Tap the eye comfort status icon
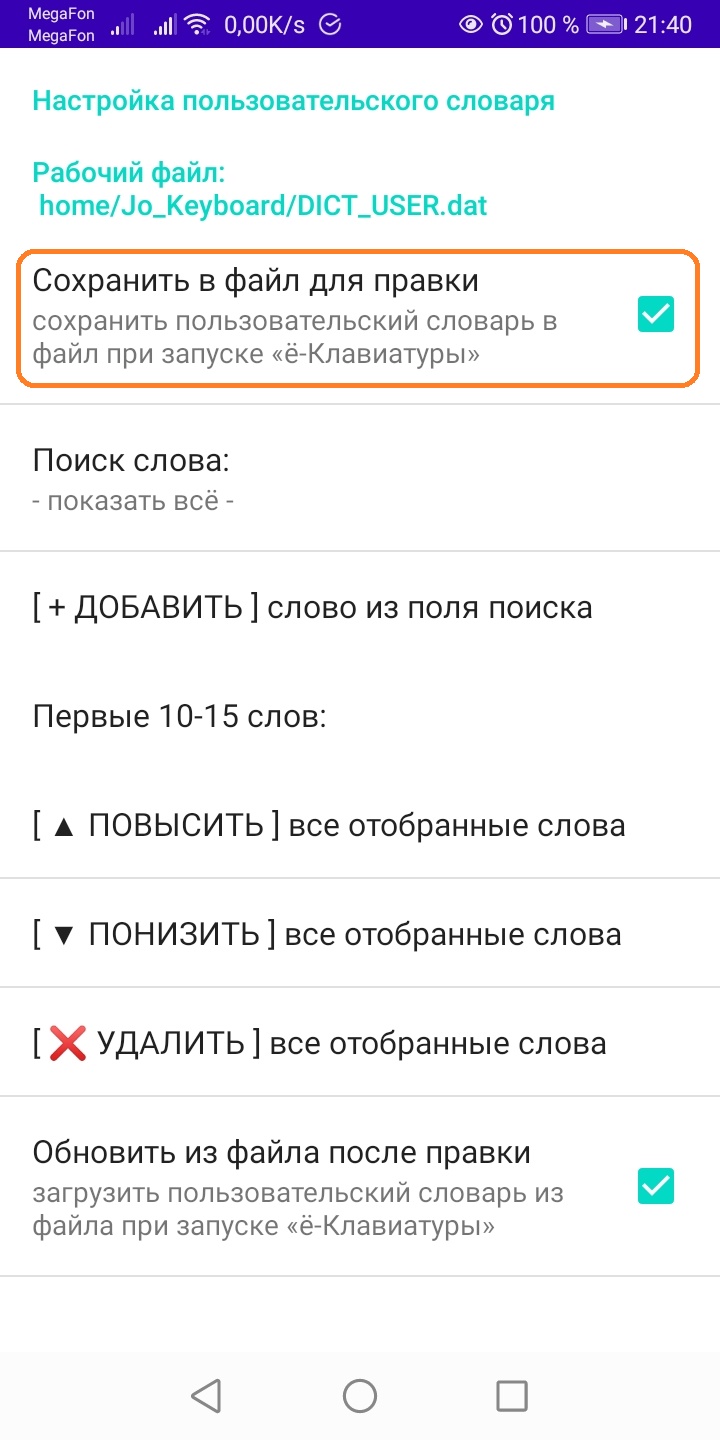This screenshot has width=720, height=1440. click(x=470, y=24)
